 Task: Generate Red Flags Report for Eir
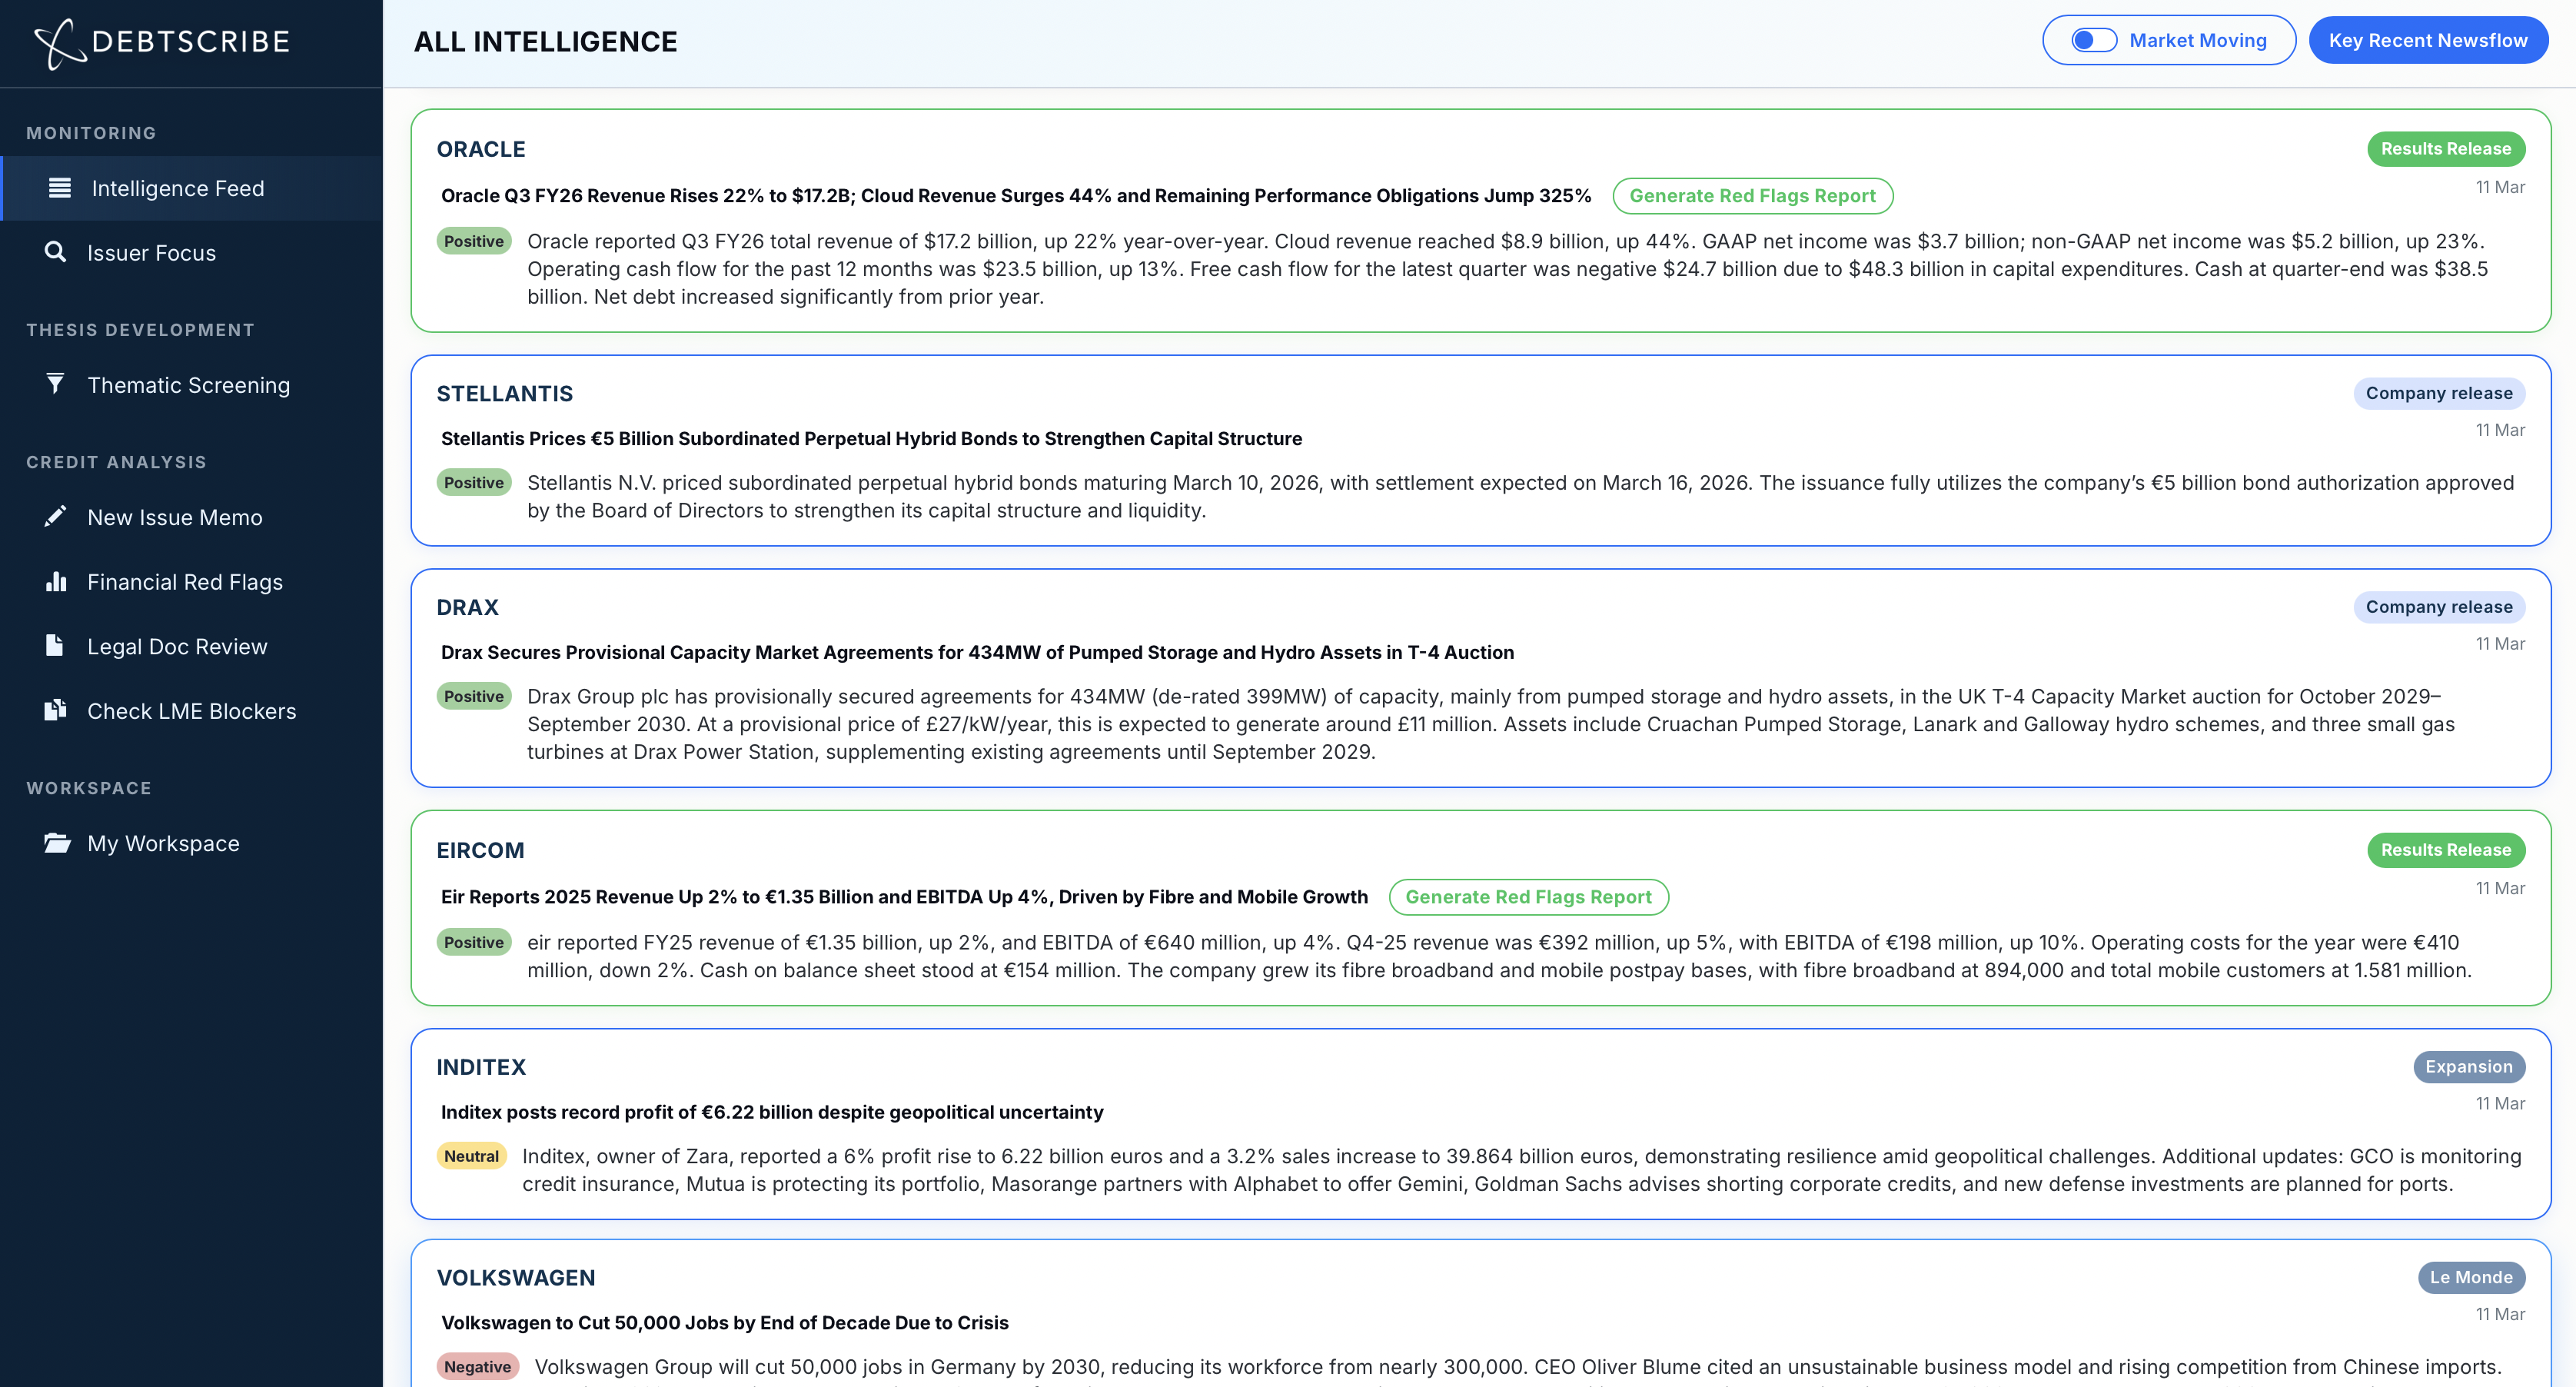pos(1528,897)
